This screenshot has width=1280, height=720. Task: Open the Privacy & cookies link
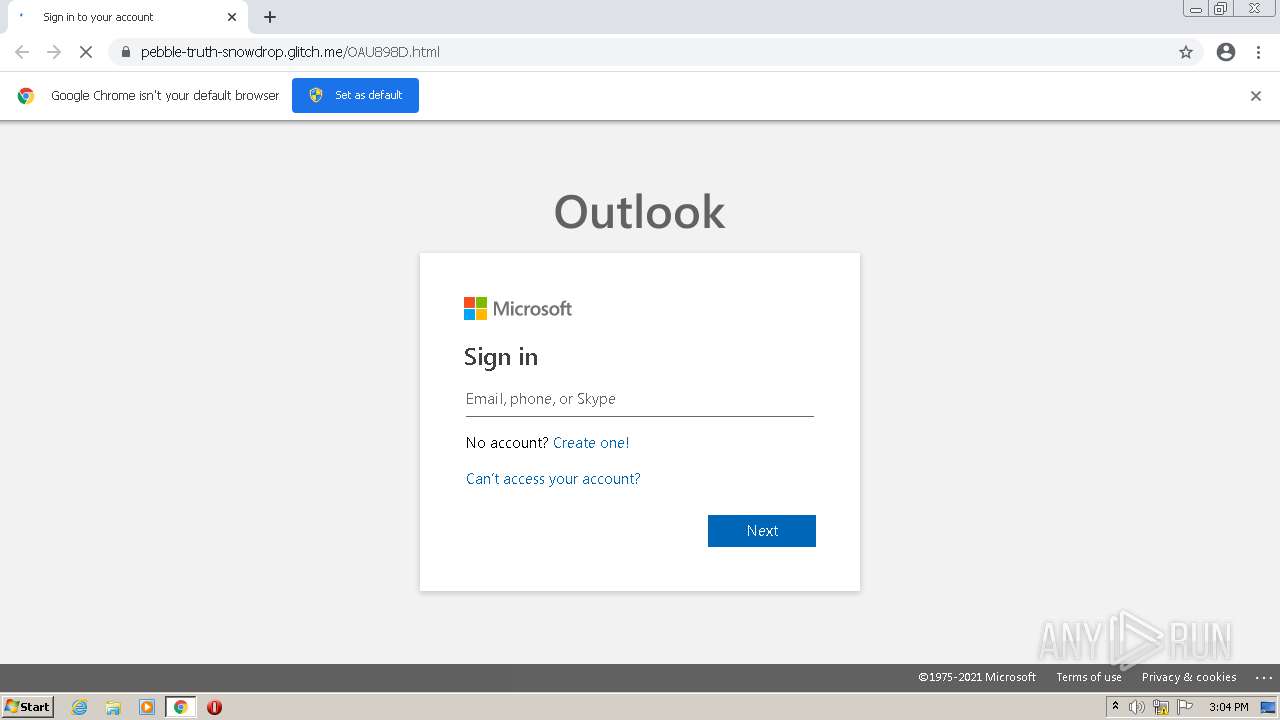click(x=1189, y=677)
